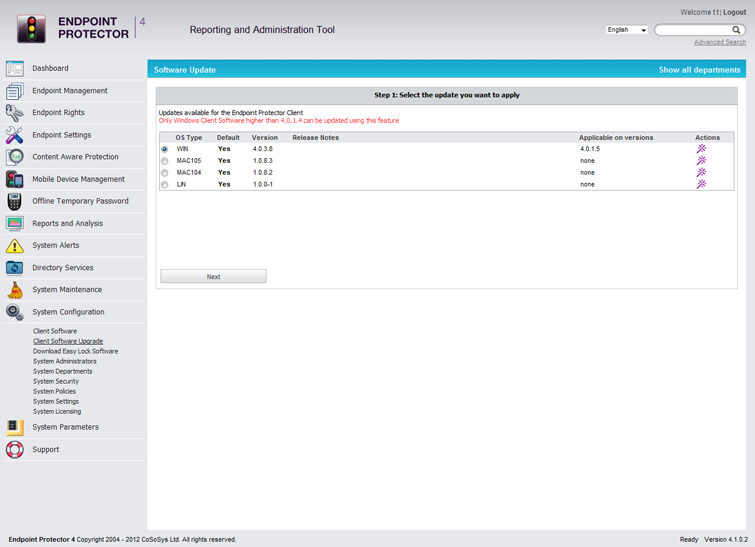This screenshot has width=755, height=547.
Task: Click the Directory Services folder icon
Action: coord(14,268)
